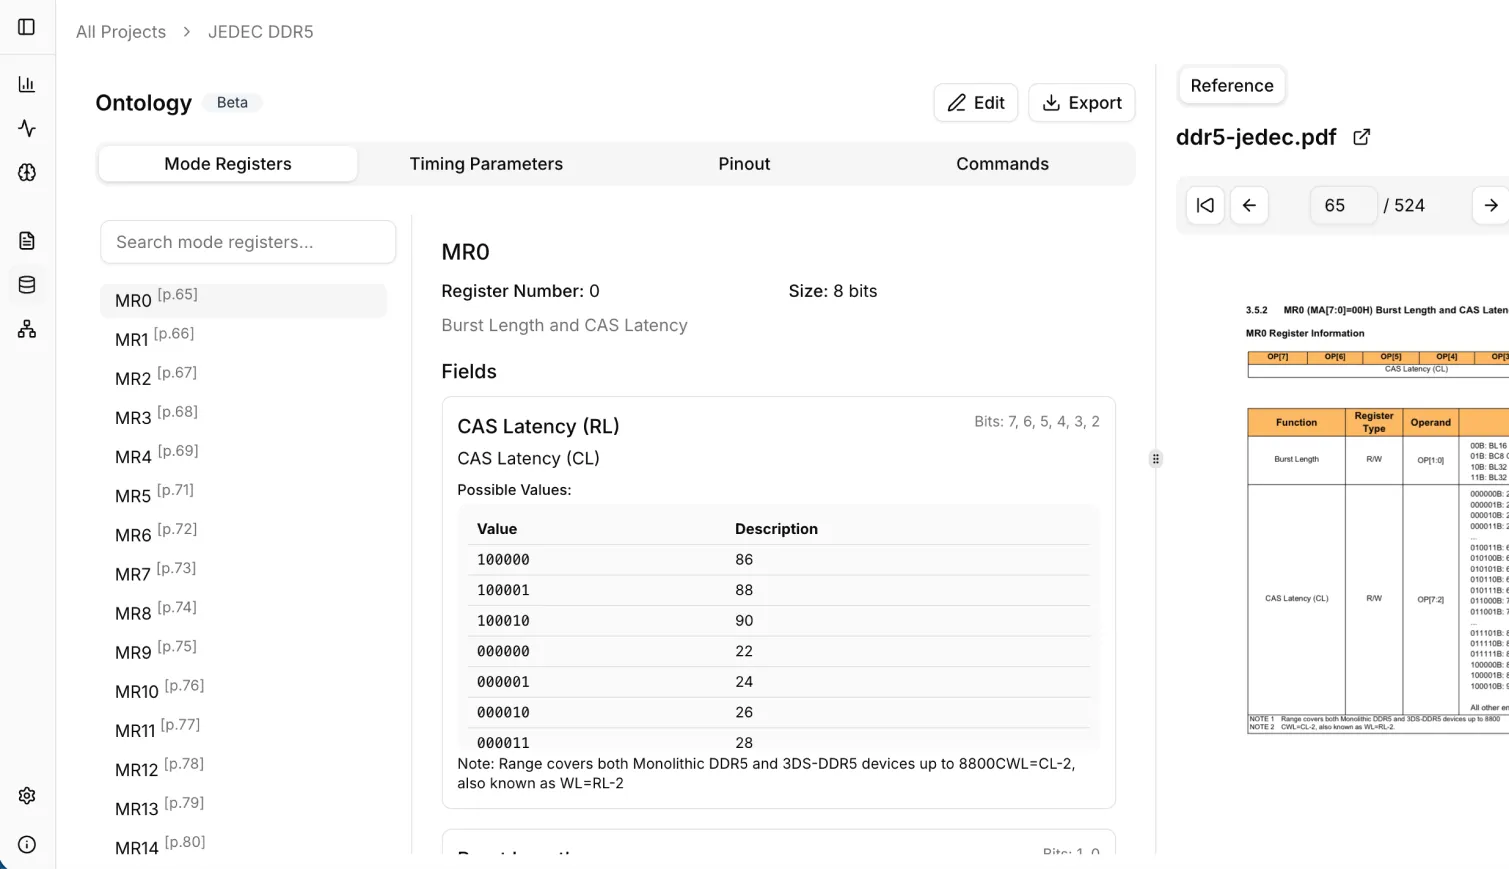Select MR14 in register list
The height and width of the screenshot is (869, 1509).
(x=243, y=846)
